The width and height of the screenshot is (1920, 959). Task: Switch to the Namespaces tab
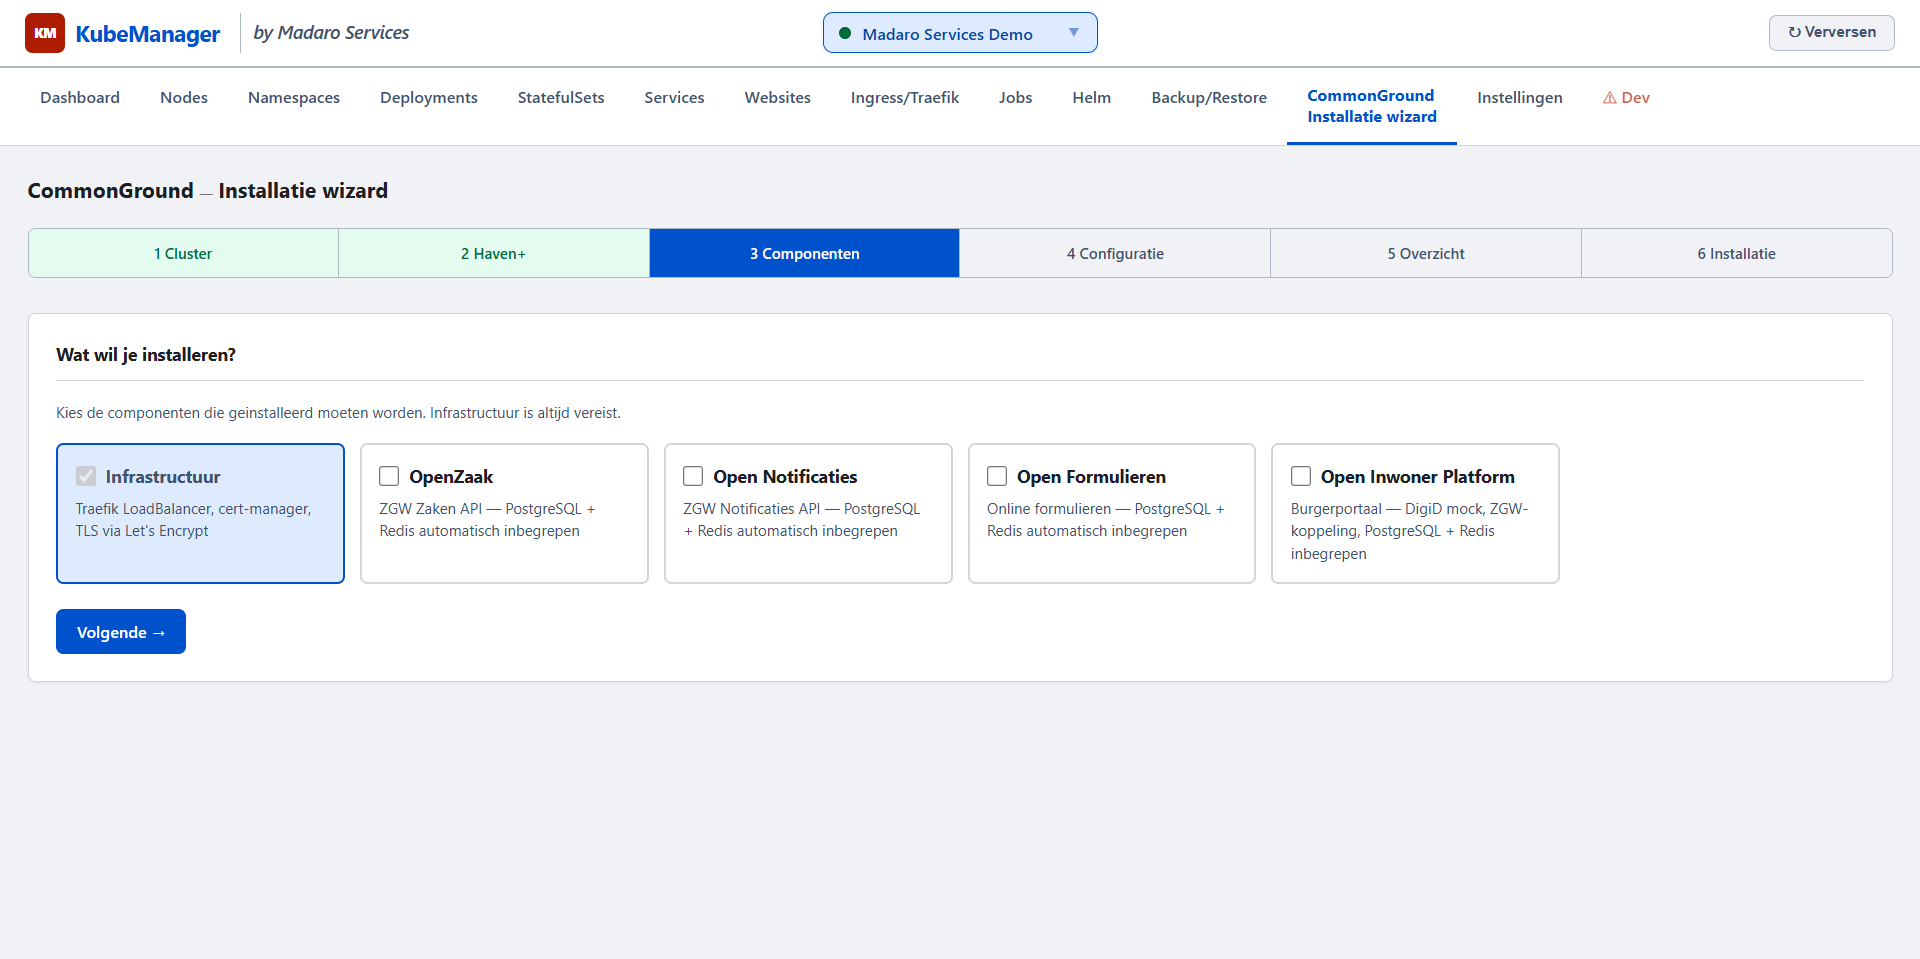tap(294, 97)
